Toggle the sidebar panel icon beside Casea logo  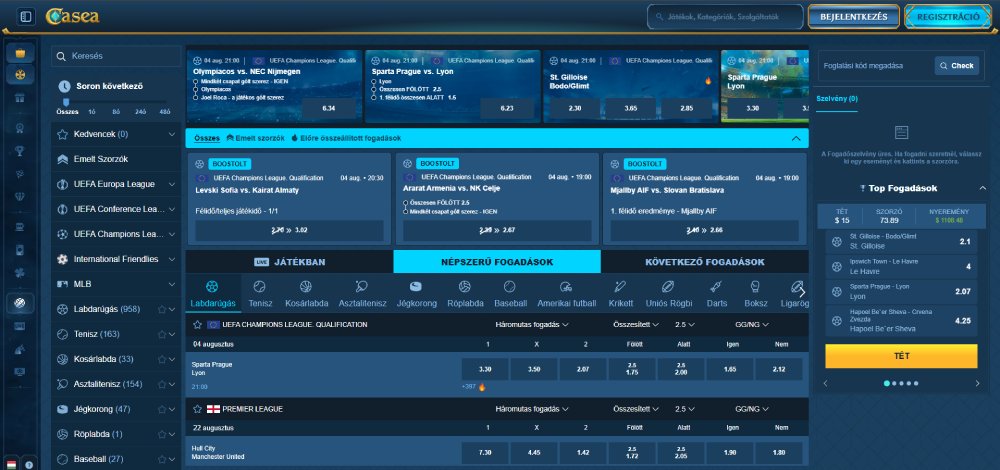pyautogui.click(x=26, y=17)
